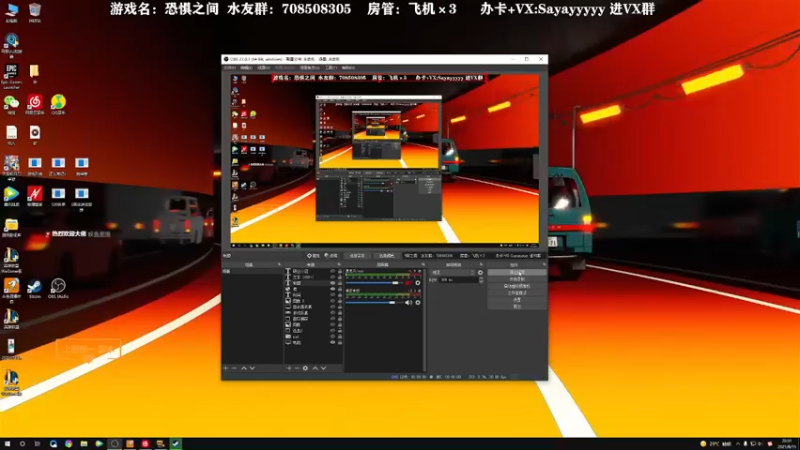Pop out the Scenes dock header icon

[x=279, y=265]
